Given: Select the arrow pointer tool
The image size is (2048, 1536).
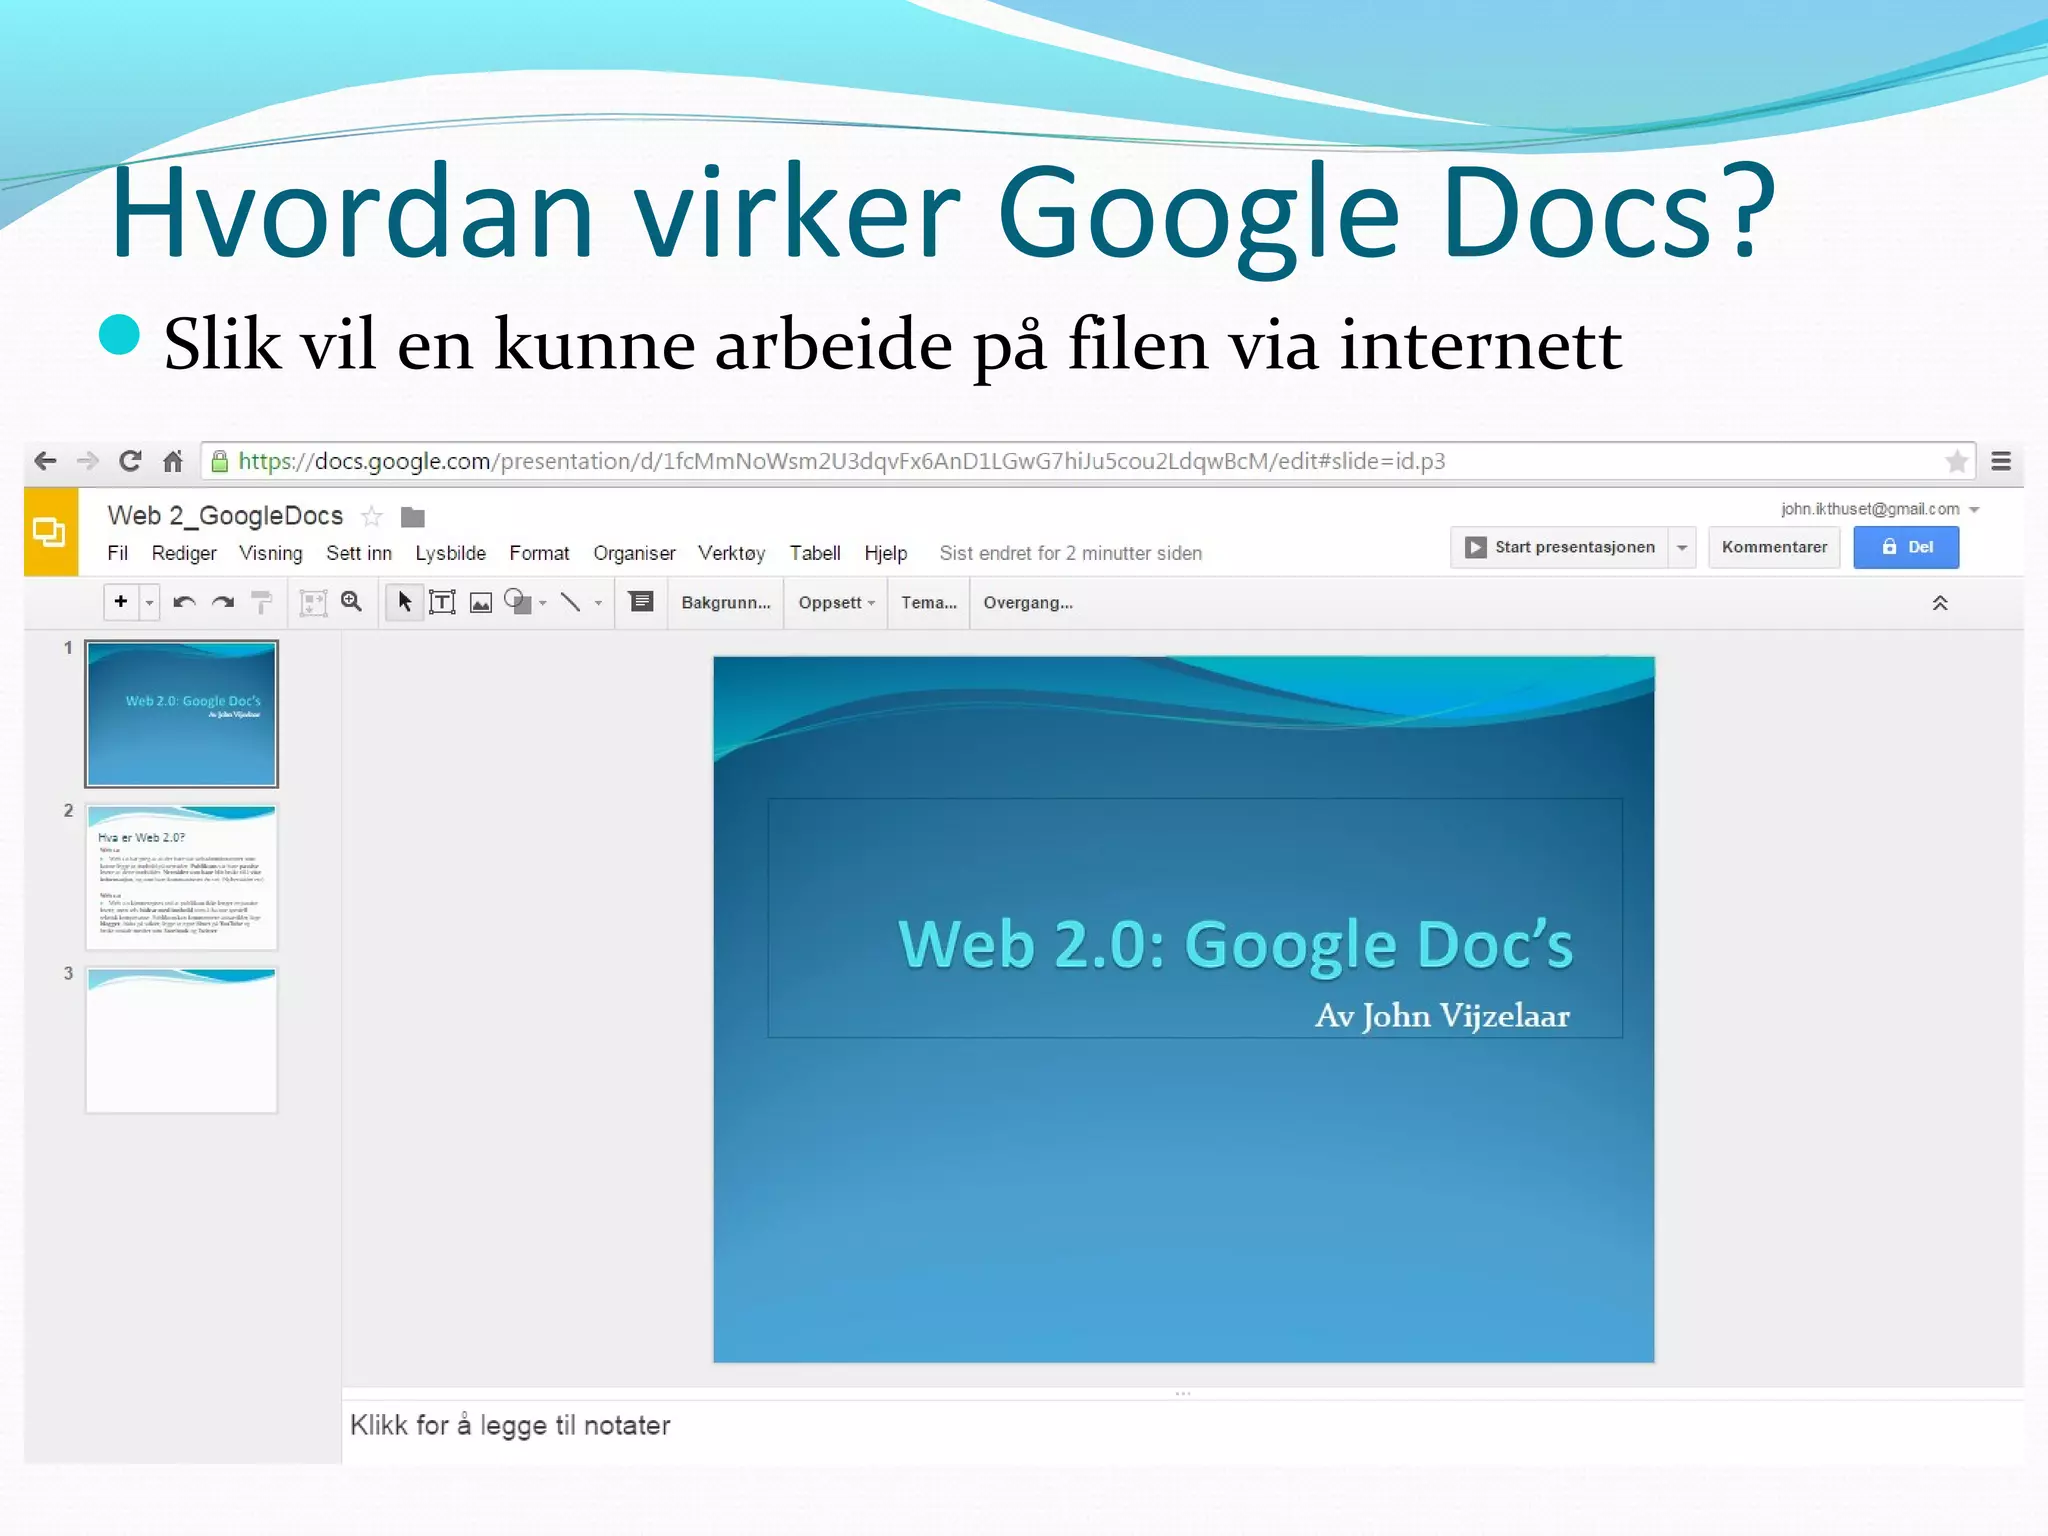Looking at the screenshot, I should tap(404, 602).
